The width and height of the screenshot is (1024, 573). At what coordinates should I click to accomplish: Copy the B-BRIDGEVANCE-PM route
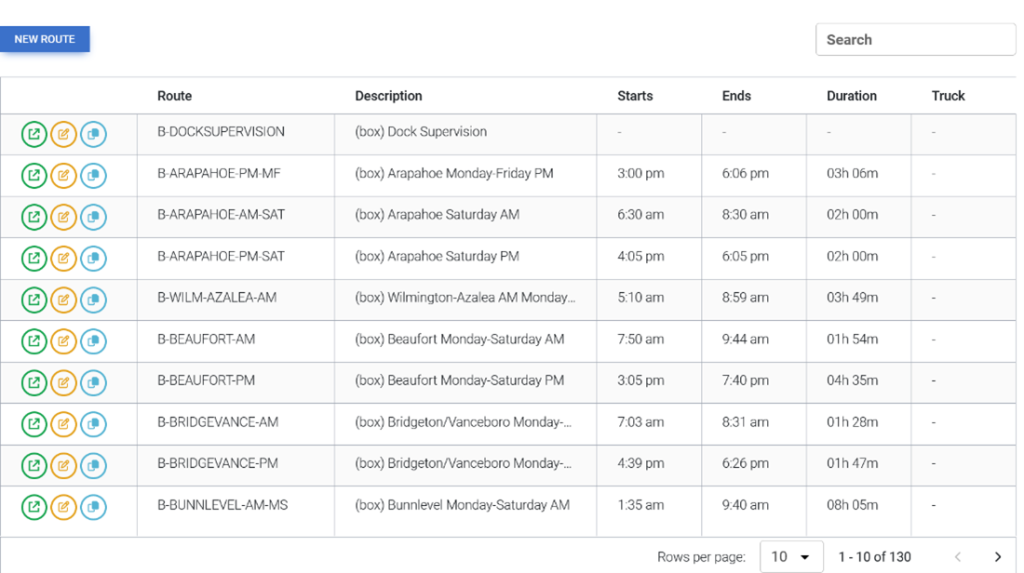tap(93, 465)
